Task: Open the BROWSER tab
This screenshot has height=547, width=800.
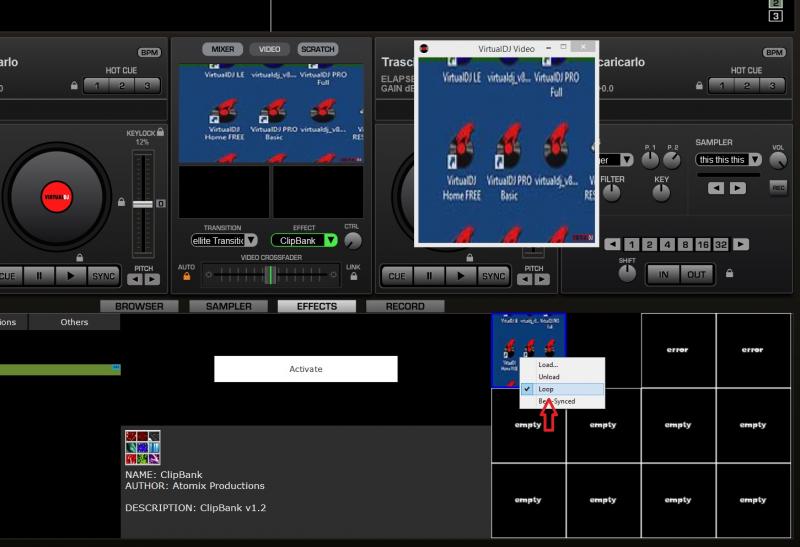Action: tap(139, 306)
